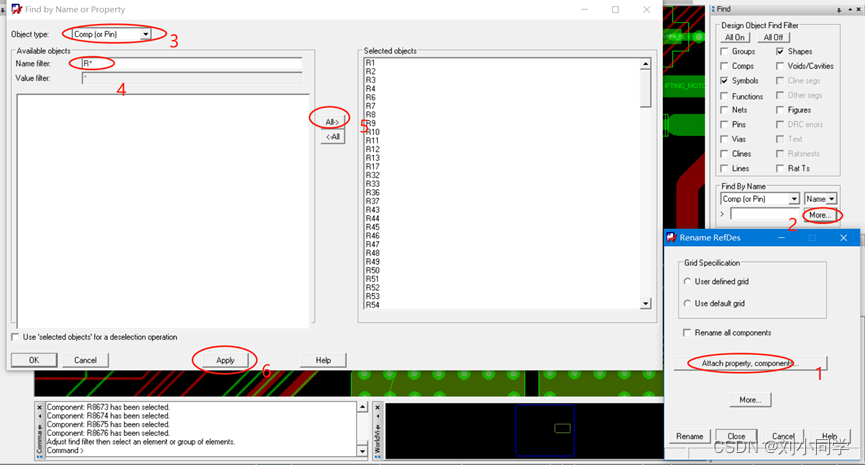Pin the Find panel using pushpin icon
This screenshot has width=865, height=465.
click(841, 9)
